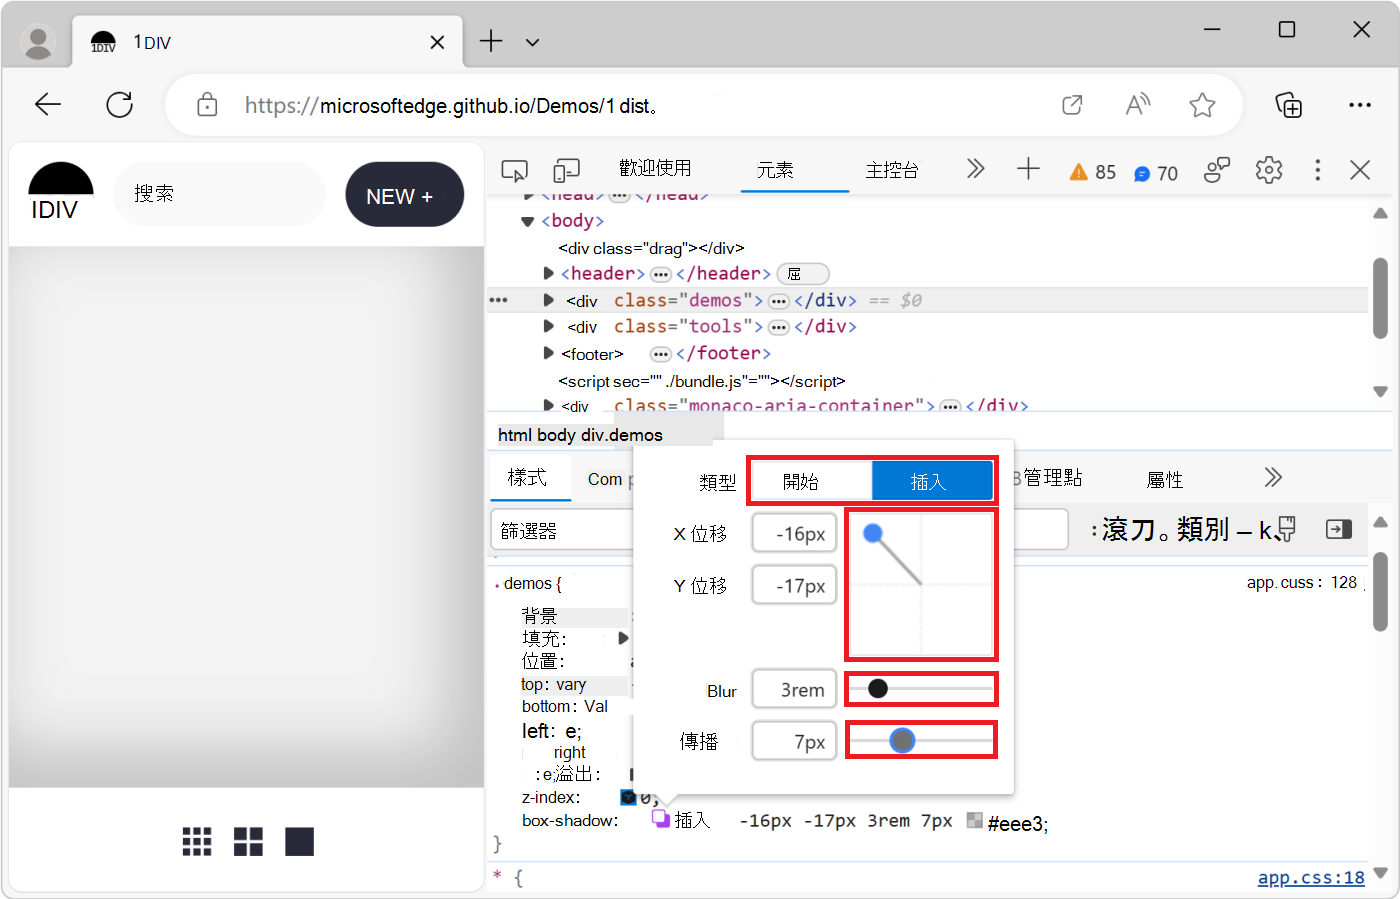Click the NEW + button
This screenshot has height=899, width=1400.
(404, 195)
